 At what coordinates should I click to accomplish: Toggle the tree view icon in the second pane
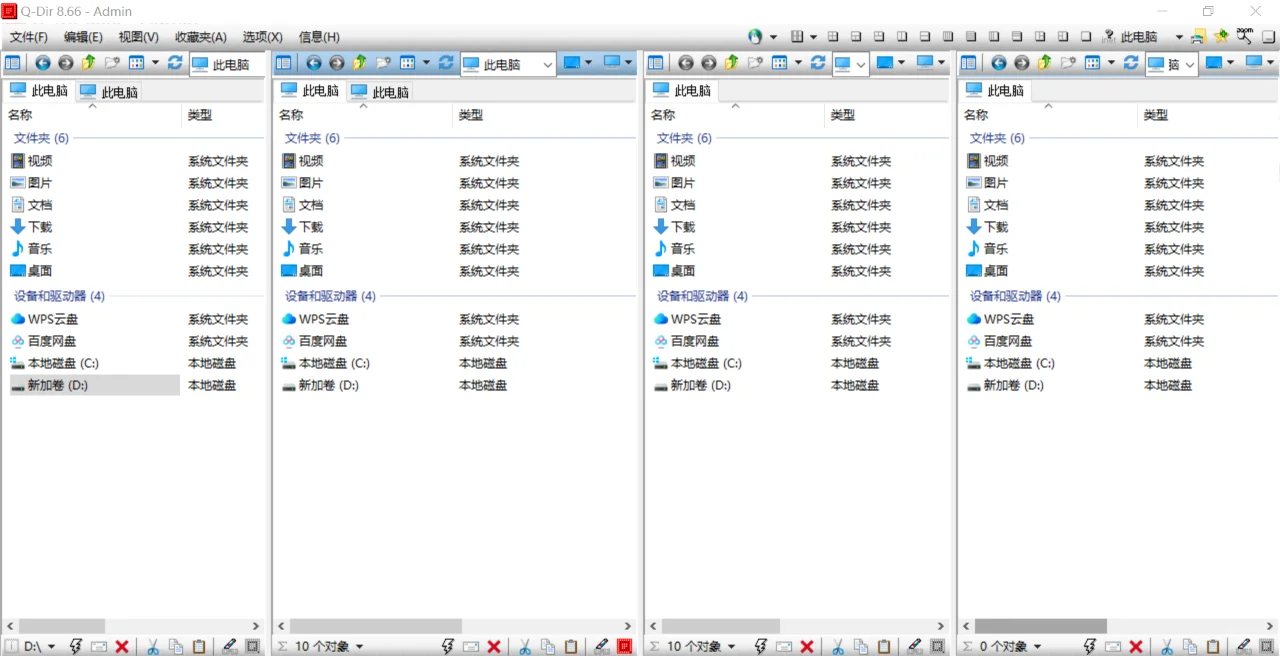click(x=284, y=63)
